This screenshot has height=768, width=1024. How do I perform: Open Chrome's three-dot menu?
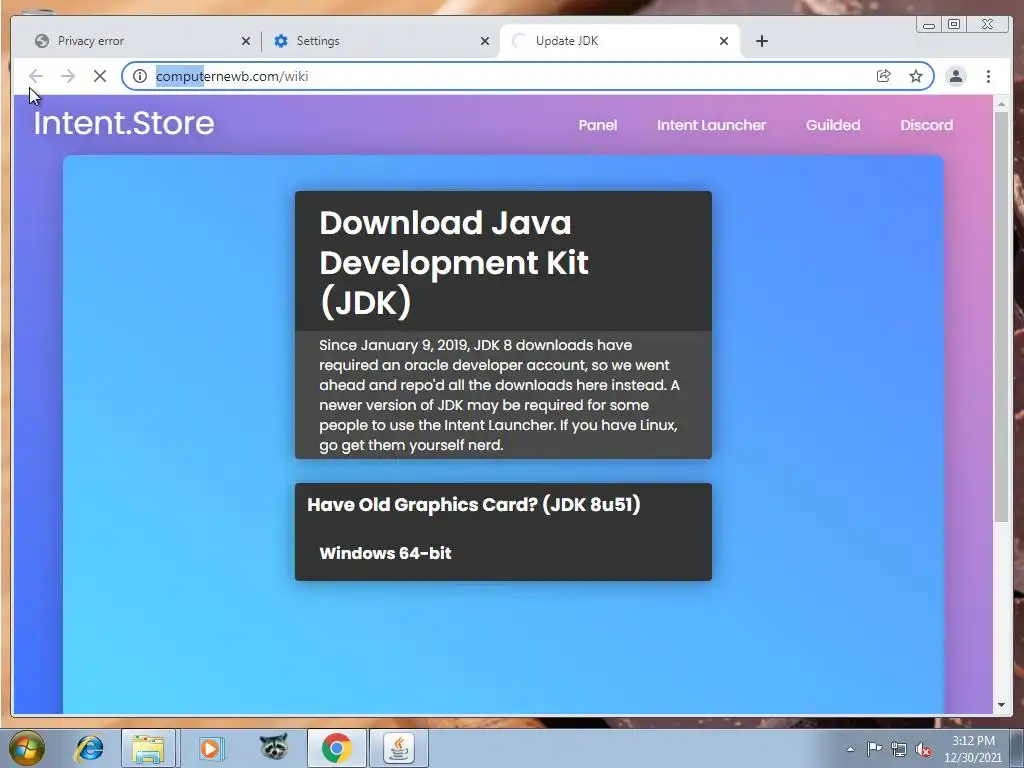point(988,76)
